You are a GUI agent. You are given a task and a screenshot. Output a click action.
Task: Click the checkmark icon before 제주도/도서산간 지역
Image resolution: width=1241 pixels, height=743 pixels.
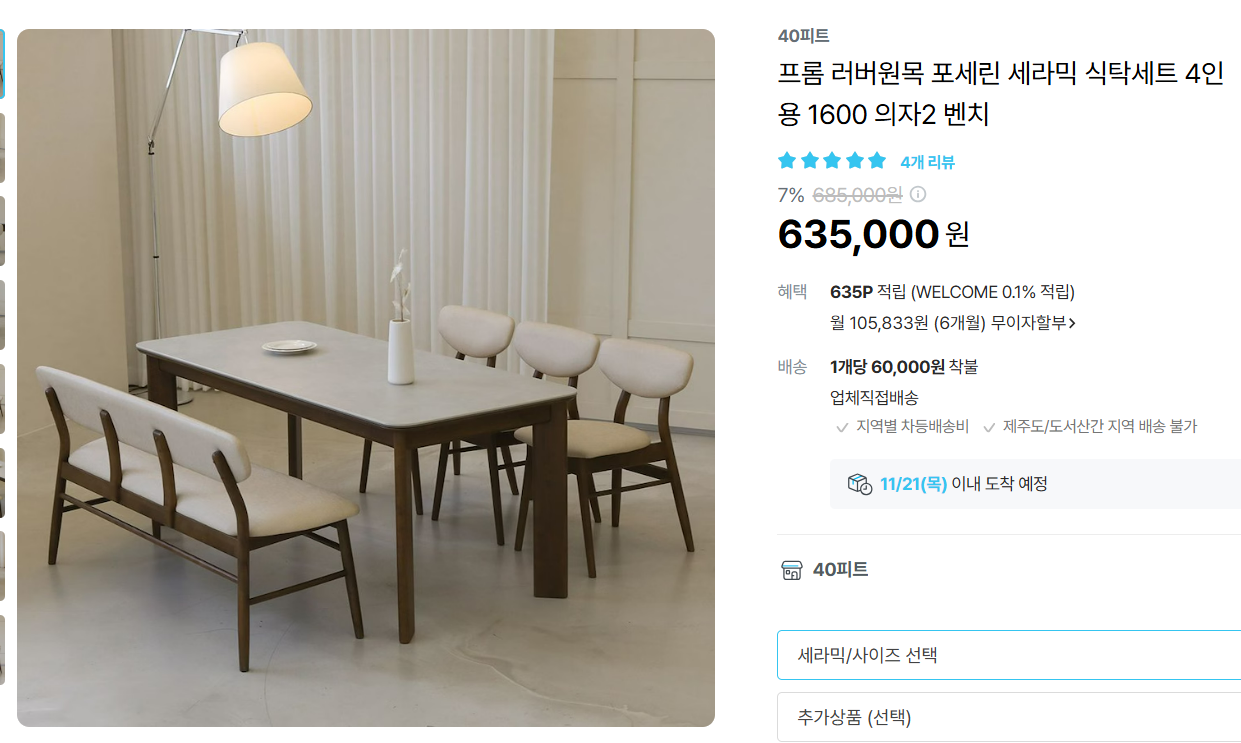pos(989,427)
